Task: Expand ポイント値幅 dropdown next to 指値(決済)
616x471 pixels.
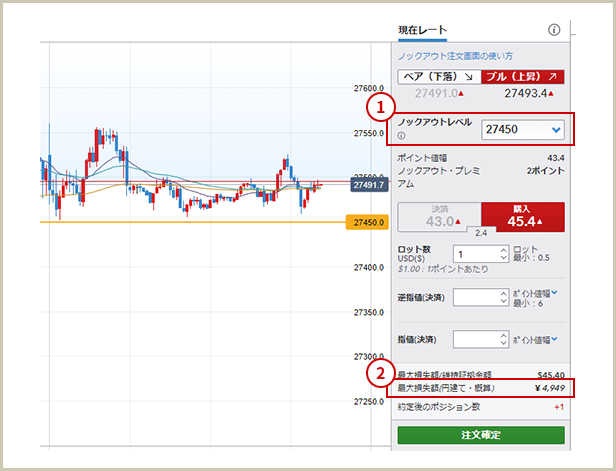Action: point(554,340)
